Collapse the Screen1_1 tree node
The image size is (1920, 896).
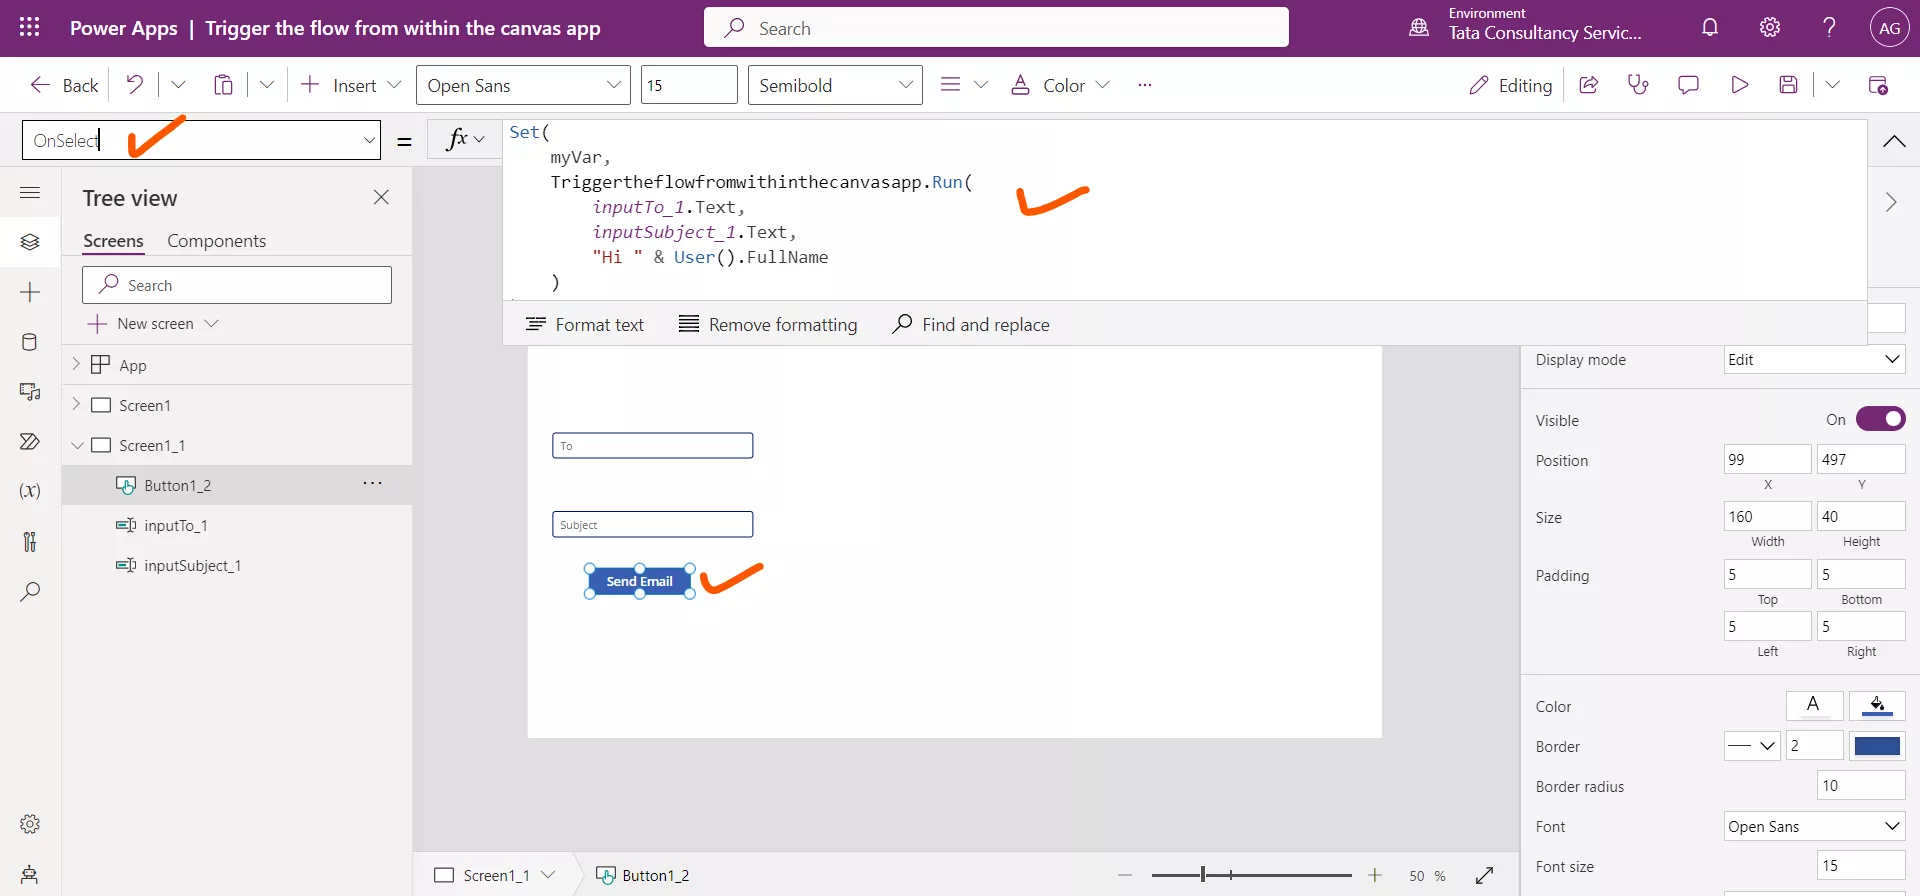coord(76,445)
